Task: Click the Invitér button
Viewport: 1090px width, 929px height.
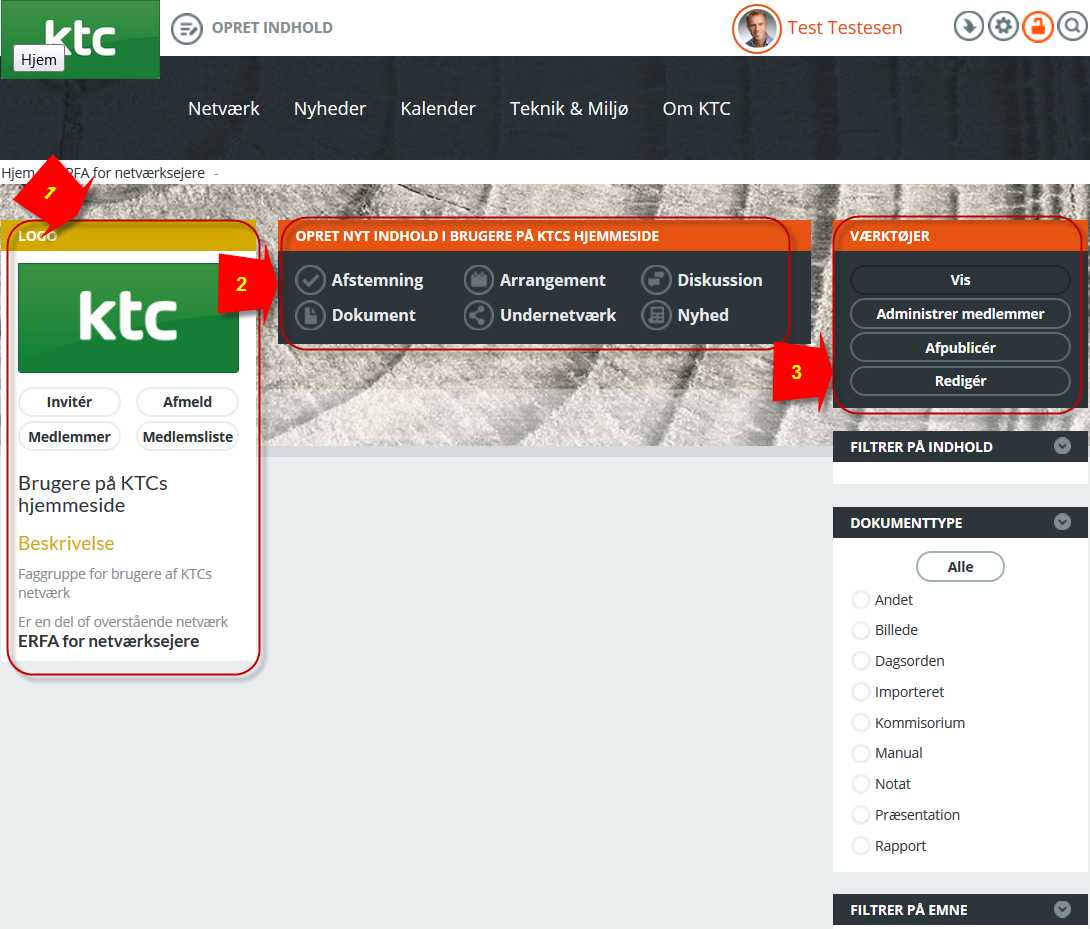Action: [x=70, y=402]
